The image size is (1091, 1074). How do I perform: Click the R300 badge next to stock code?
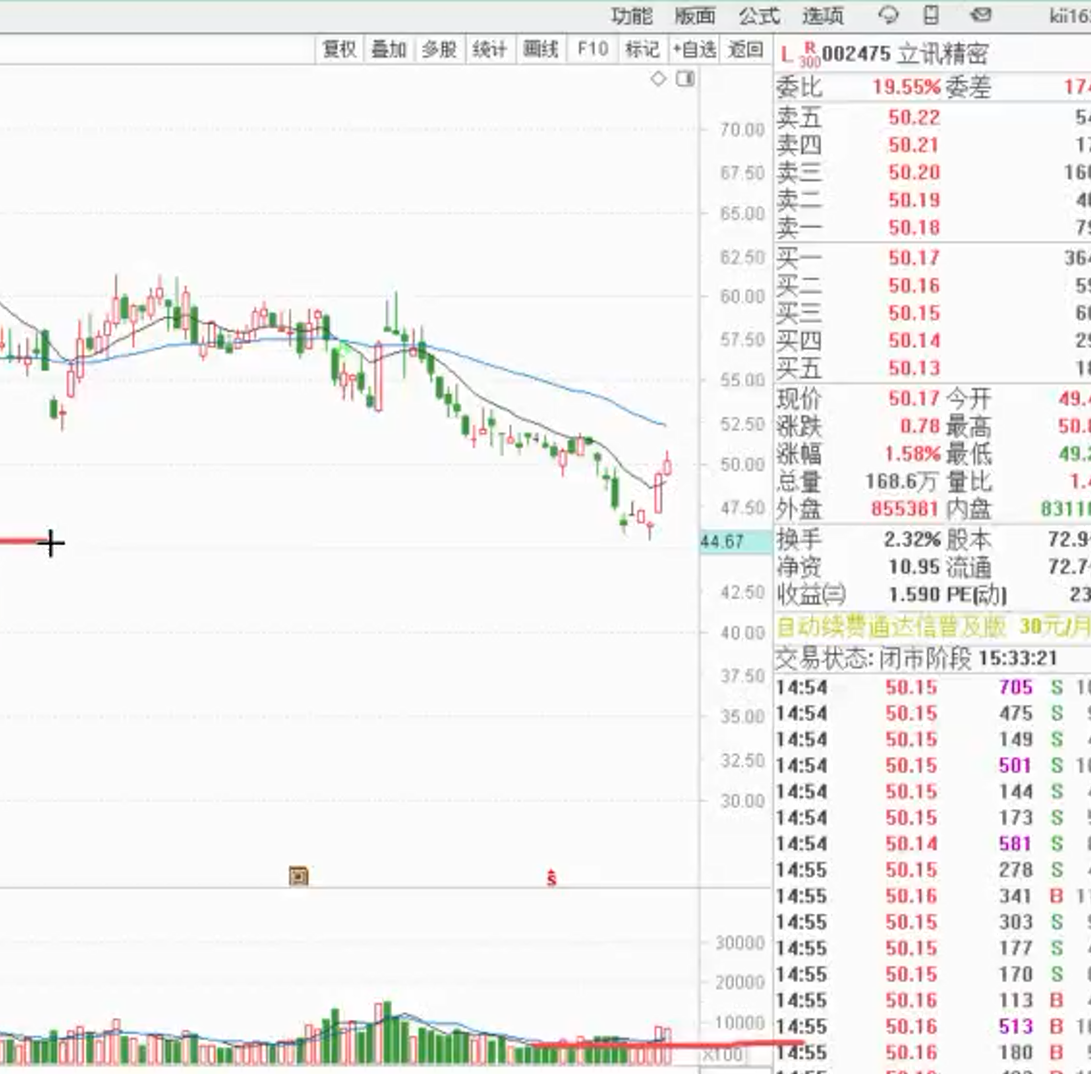[x=808, y=54]
